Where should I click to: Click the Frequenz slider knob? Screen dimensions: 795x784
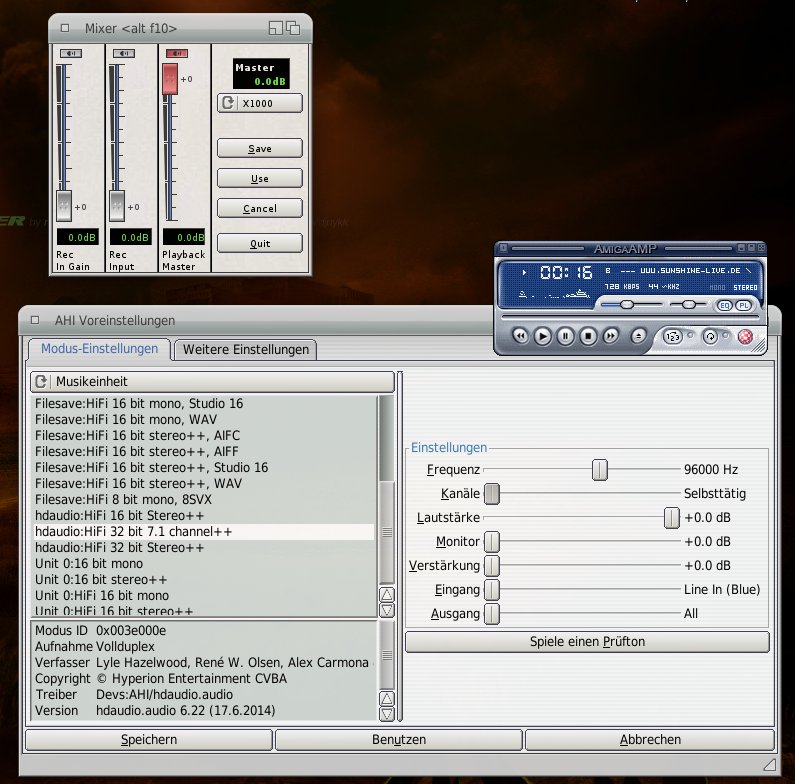click(x=599, y=469)
